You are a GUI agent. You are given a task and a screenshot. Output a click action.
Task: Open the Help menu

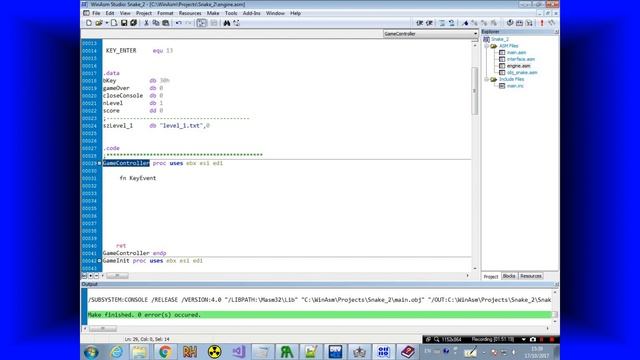296,13
